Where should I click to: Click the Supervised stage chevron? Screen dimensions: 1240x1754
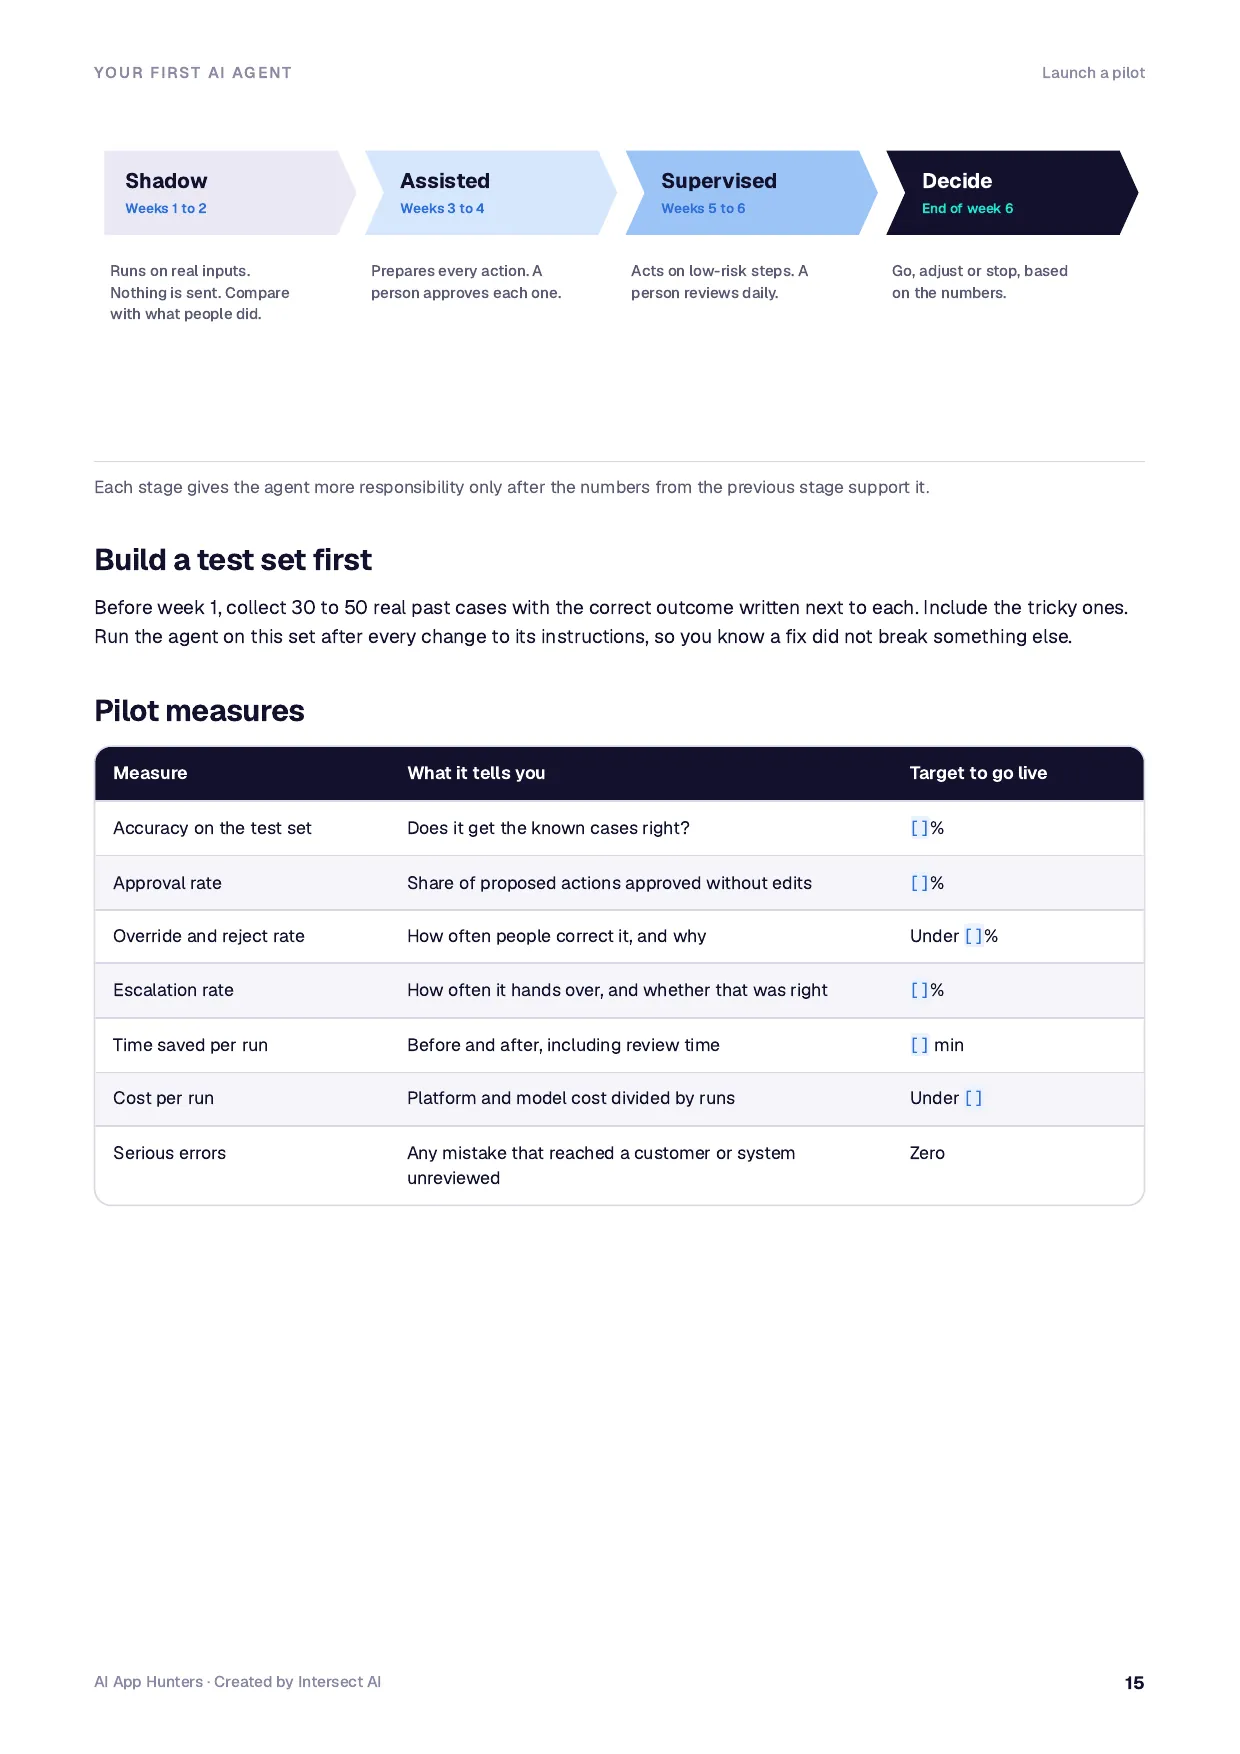[x=751, y=193]
